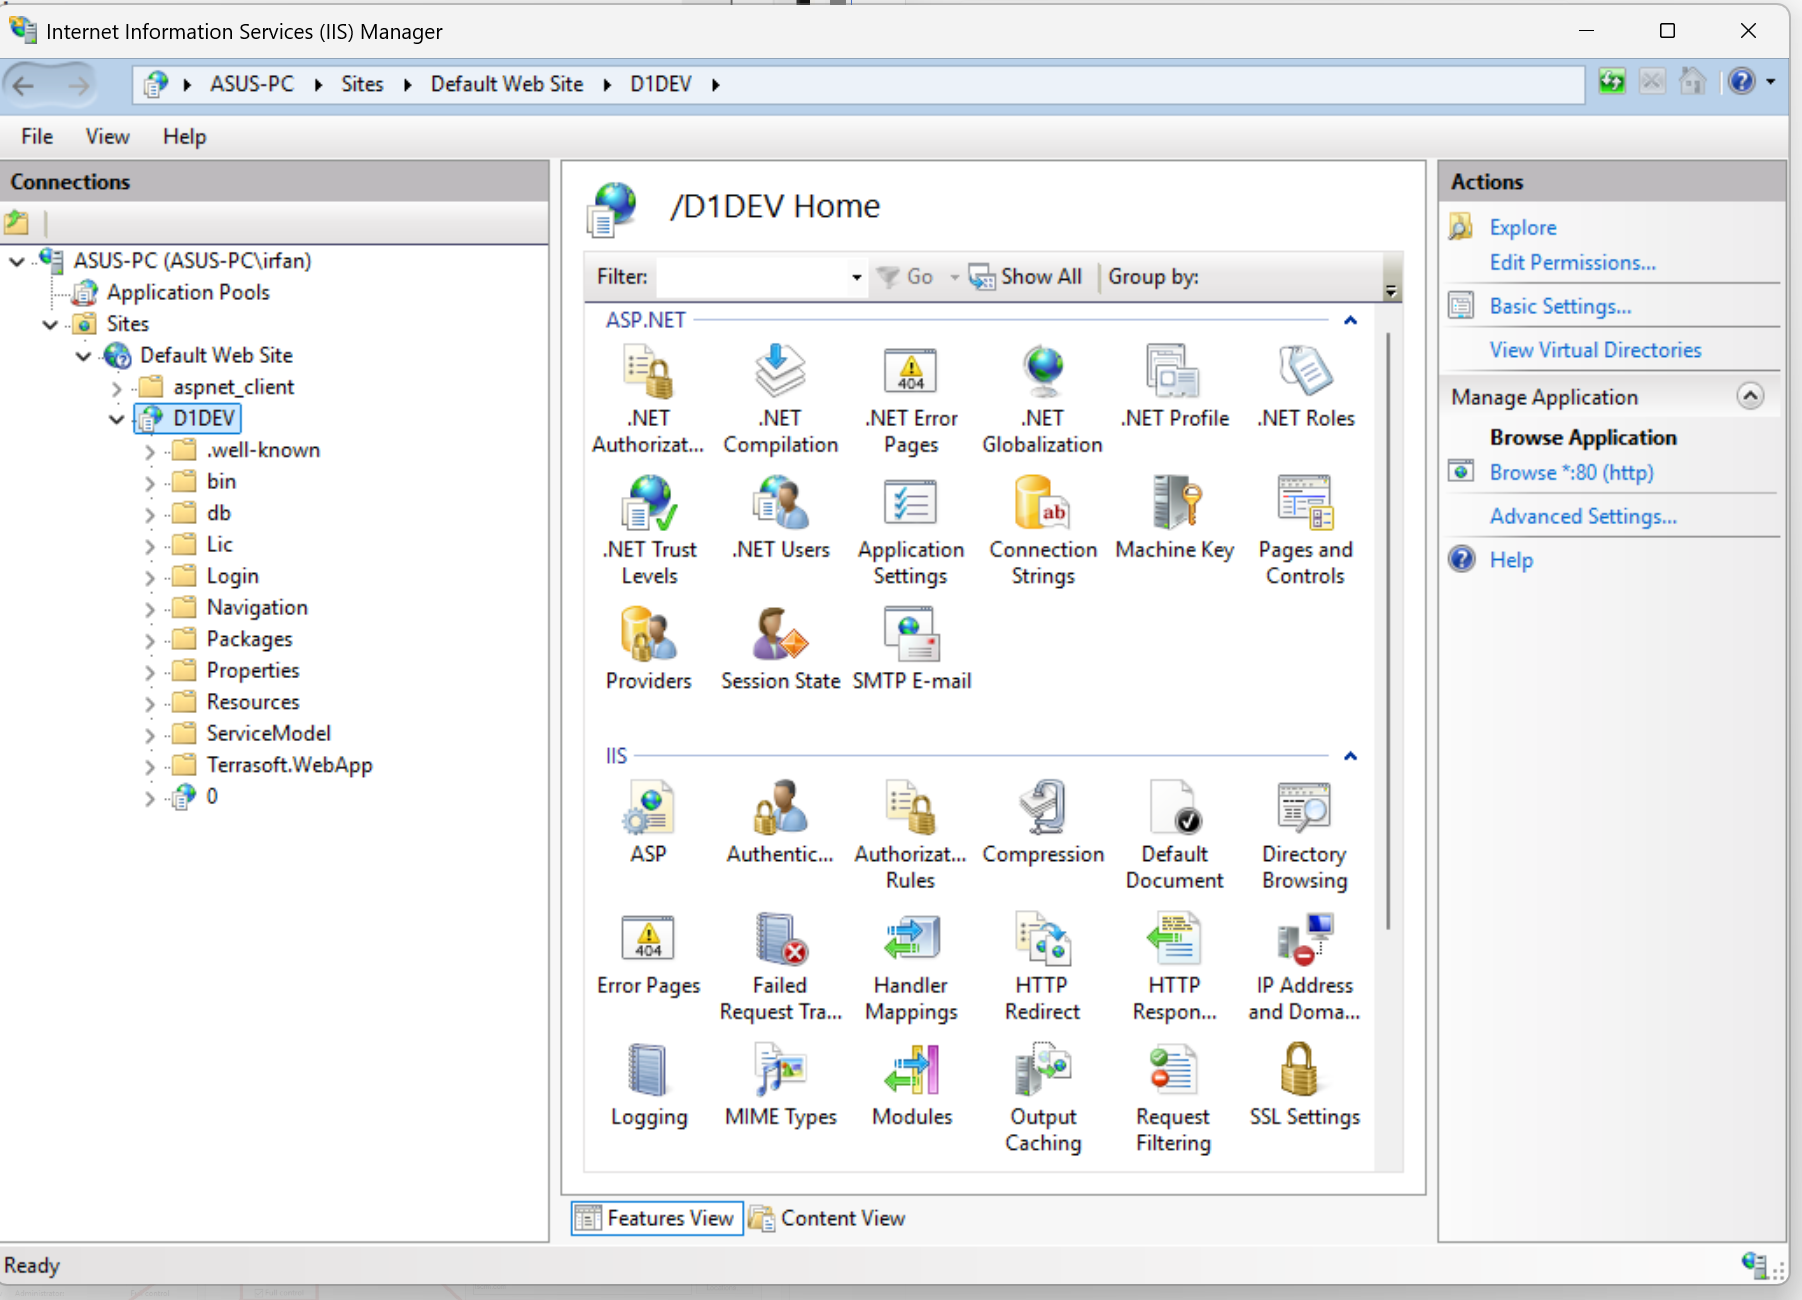Open the View menu

[107, 137]
